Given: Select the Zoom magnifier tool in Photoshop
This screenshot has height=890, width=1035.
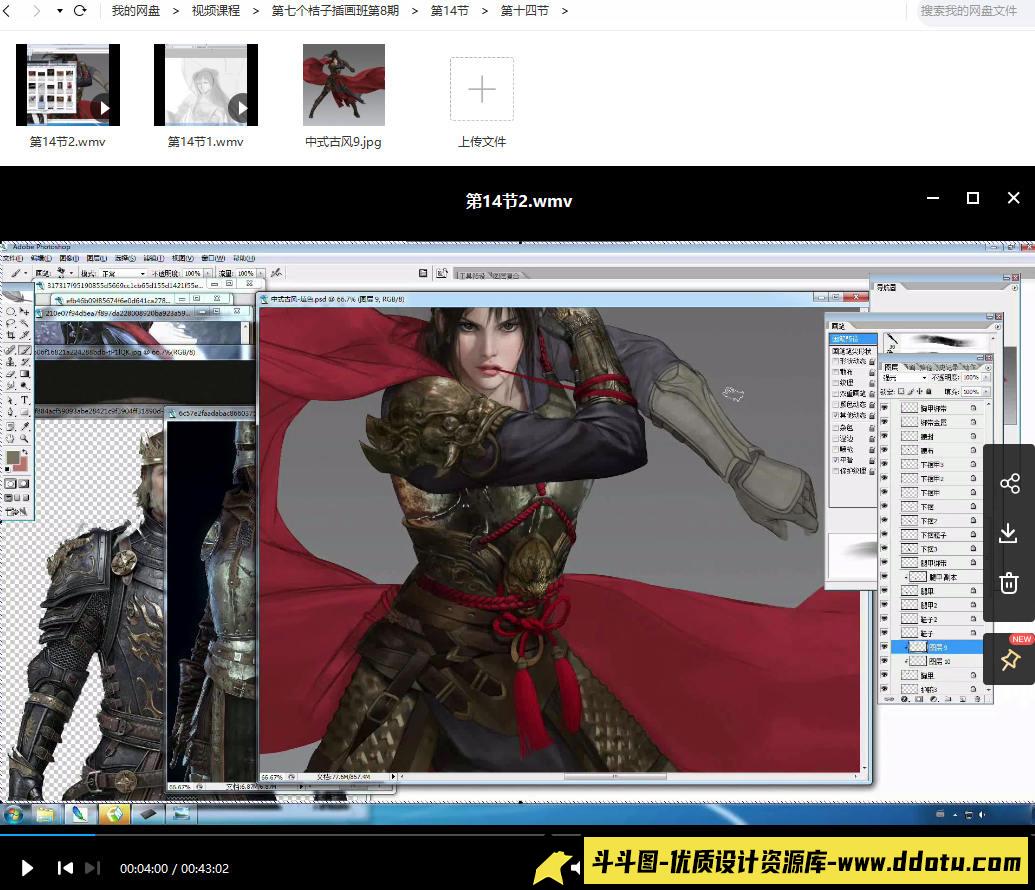Looking at the screenshot, I should point(24,438).
